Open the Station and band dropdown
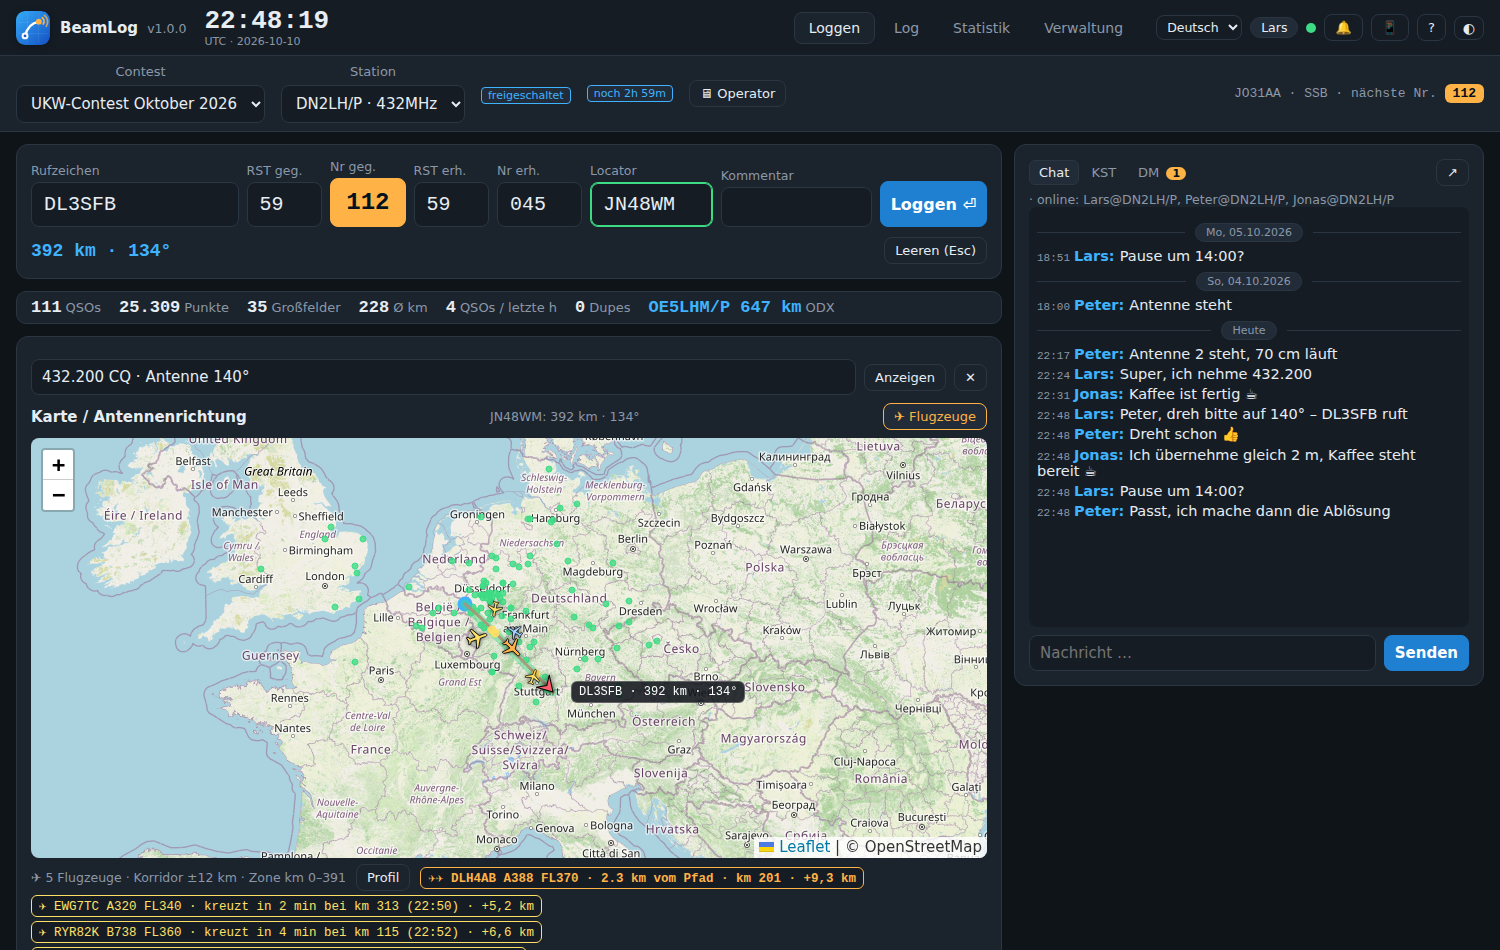The image size is (1500, 950). coord(373,104)
